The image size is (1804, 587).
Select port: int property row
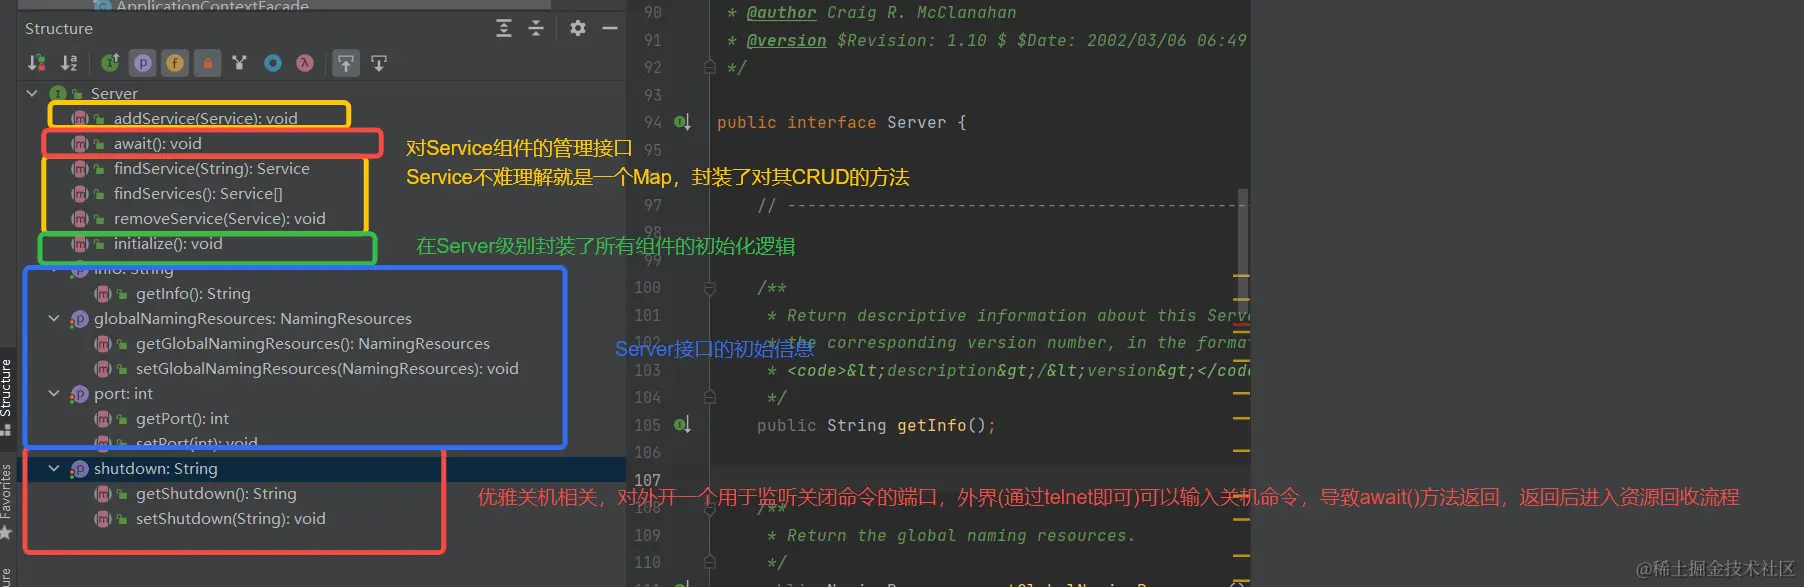click(123, 393)
